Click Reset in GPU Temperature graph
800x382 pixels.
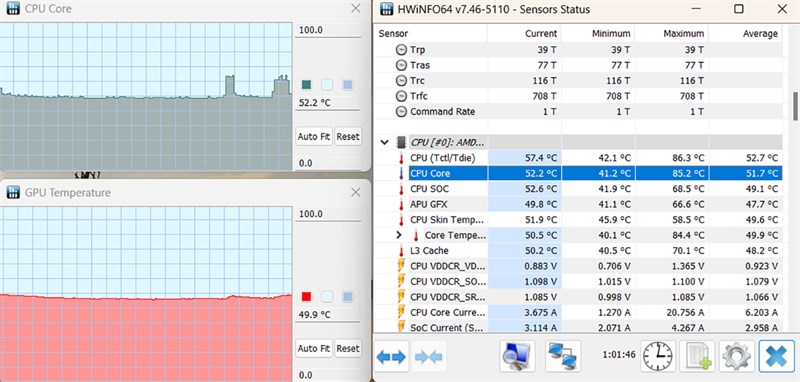(x=348, y=349)
